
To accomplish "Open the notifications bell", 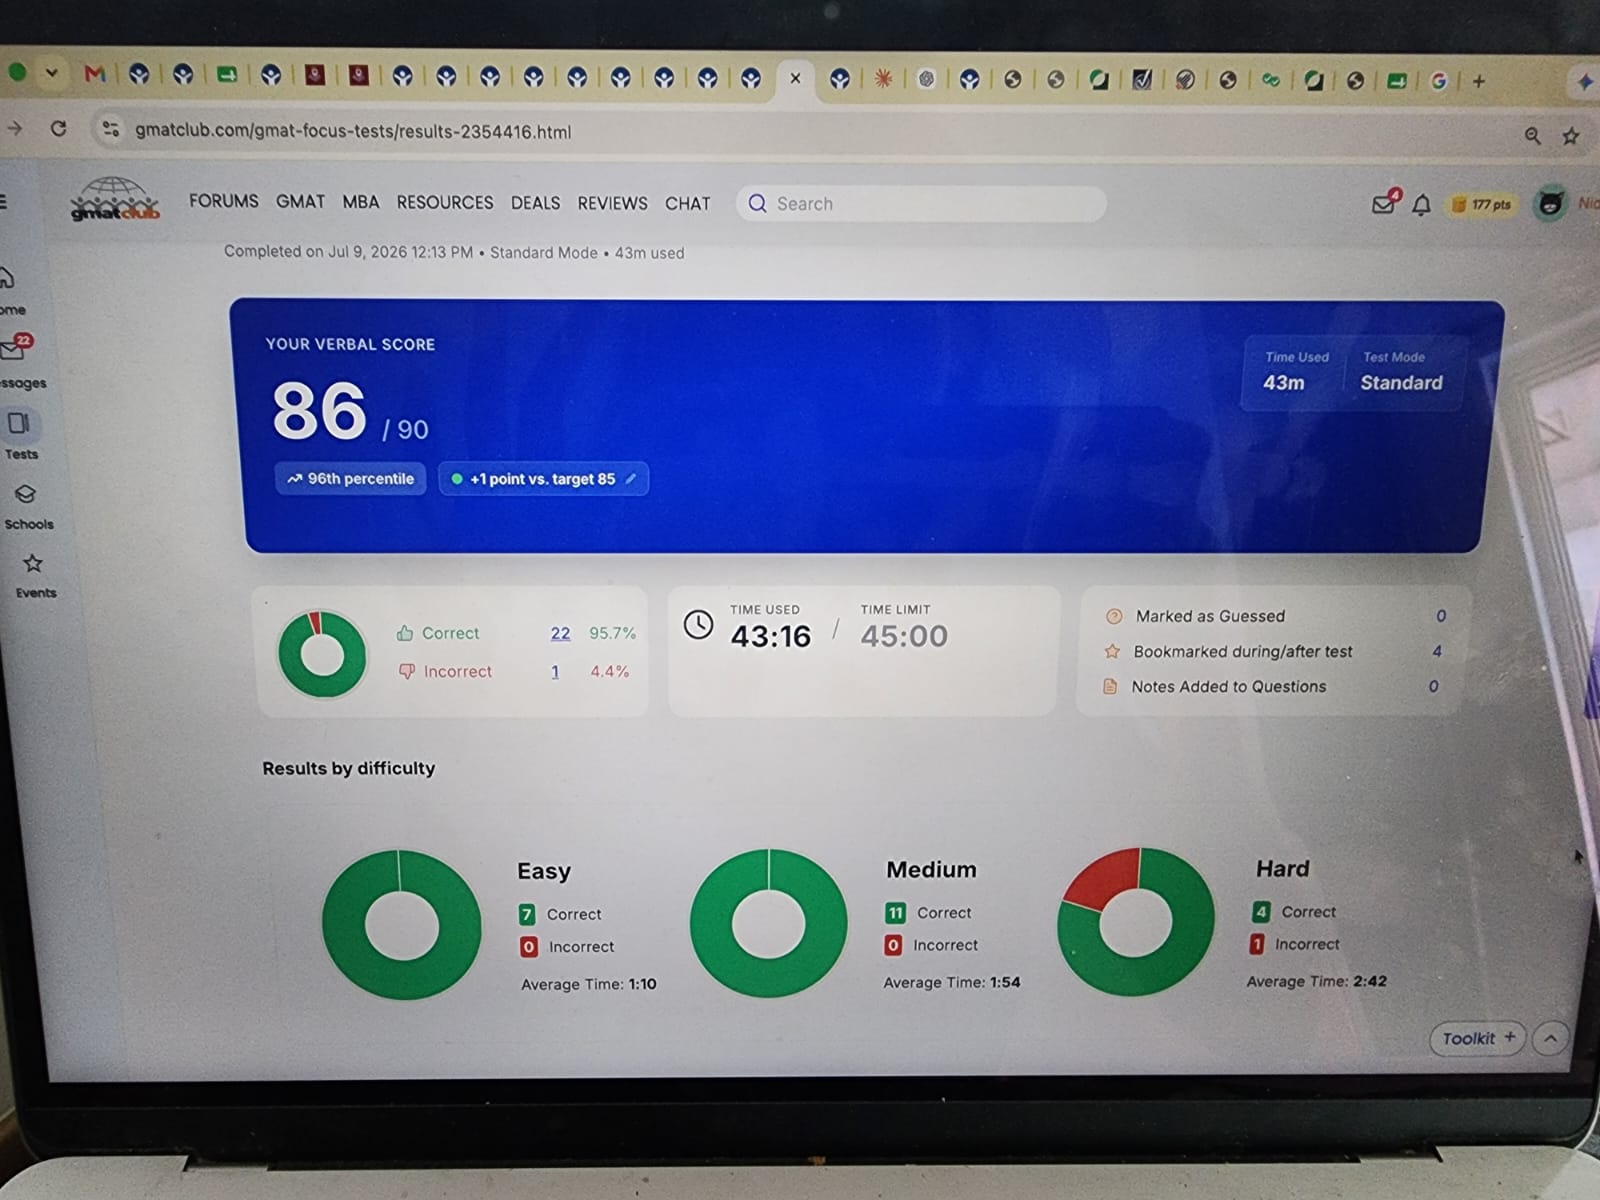I will [1421, 205].
